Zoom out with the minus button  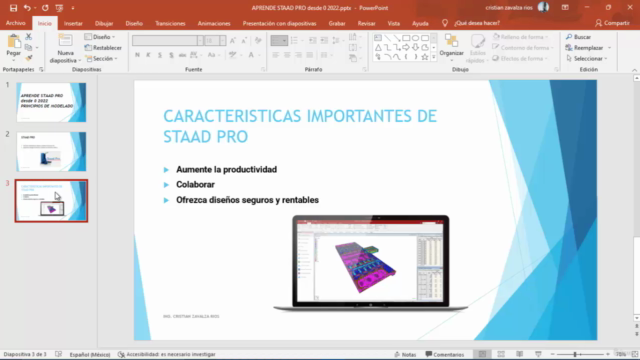[553, 354]
